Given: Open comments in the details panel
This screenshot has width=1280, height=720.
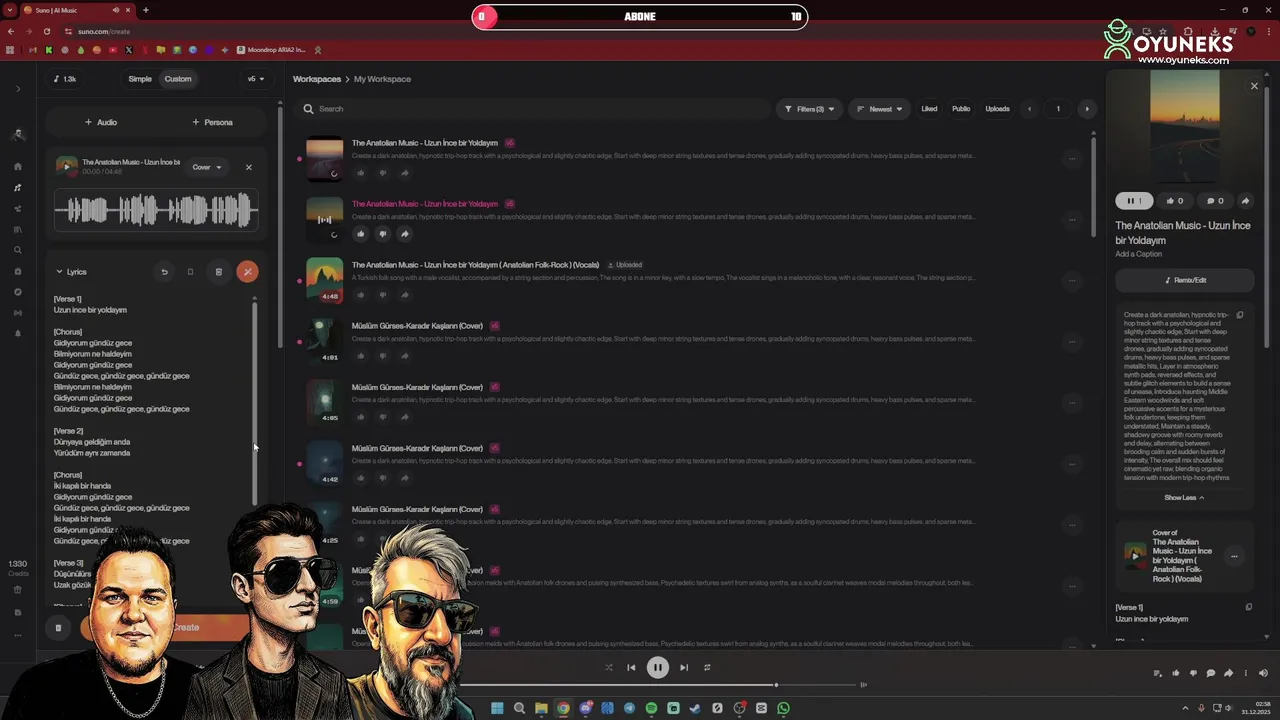Looking at the screenshot, I should [1215, 201].
